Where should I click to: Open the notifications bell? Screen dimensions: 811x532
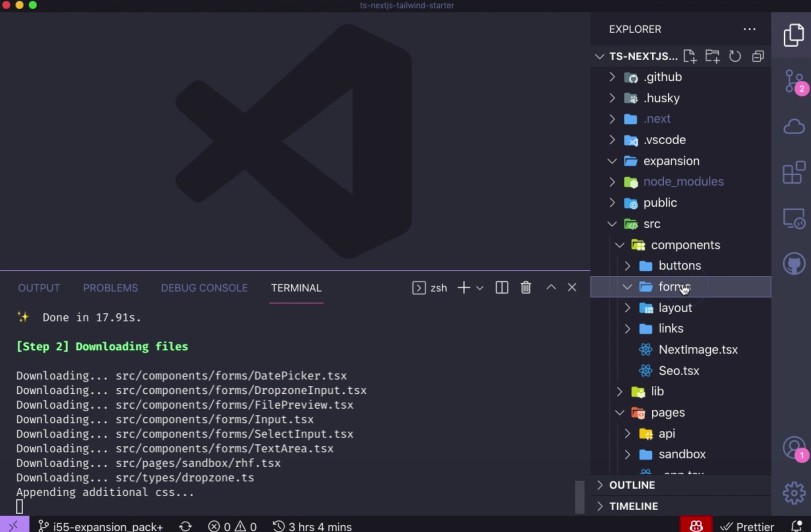point(797,526)
